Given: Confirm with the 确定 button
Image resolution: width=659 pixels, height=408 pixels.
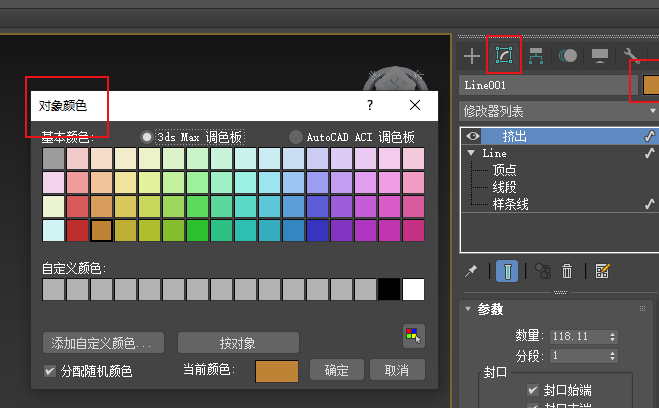Looking at the screenshot, I should pyautogui.click(x=337, y=370).
